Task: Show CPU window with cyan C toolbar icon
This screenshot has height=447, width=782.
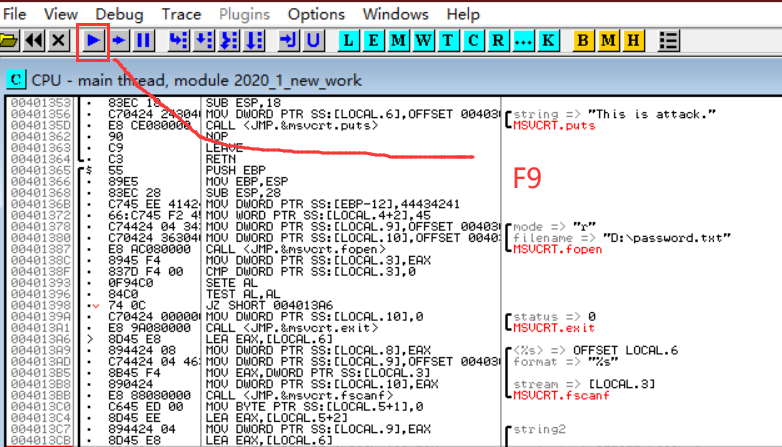Action: pyautogui.click(x=473, y=40)
